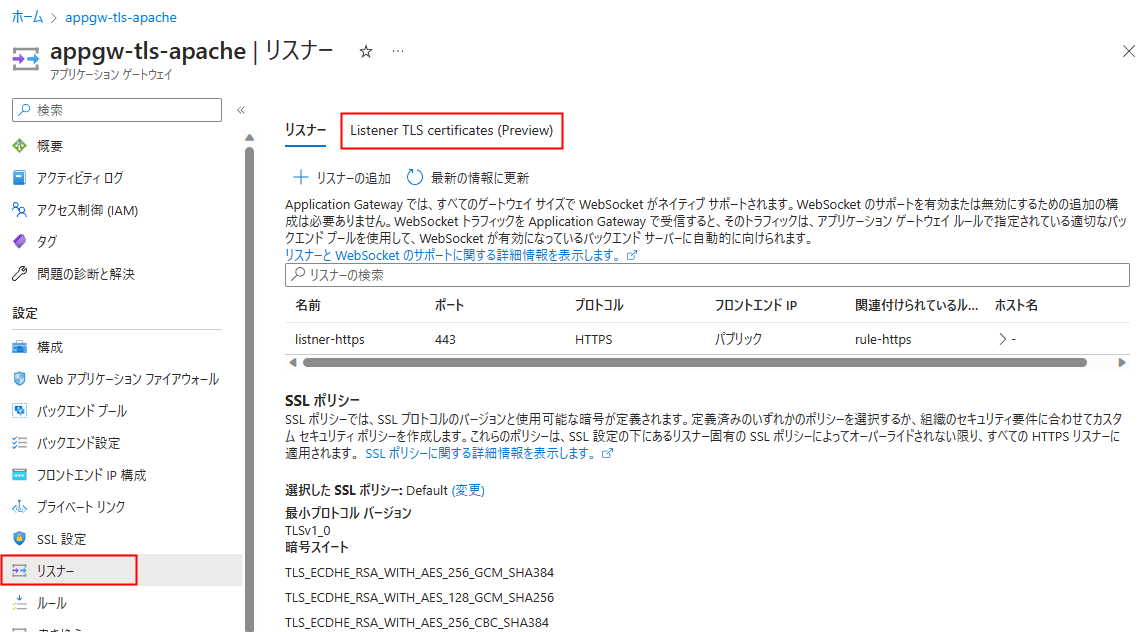
Task: Open the ホーム breadcrumb link
Action: point(28,17)
